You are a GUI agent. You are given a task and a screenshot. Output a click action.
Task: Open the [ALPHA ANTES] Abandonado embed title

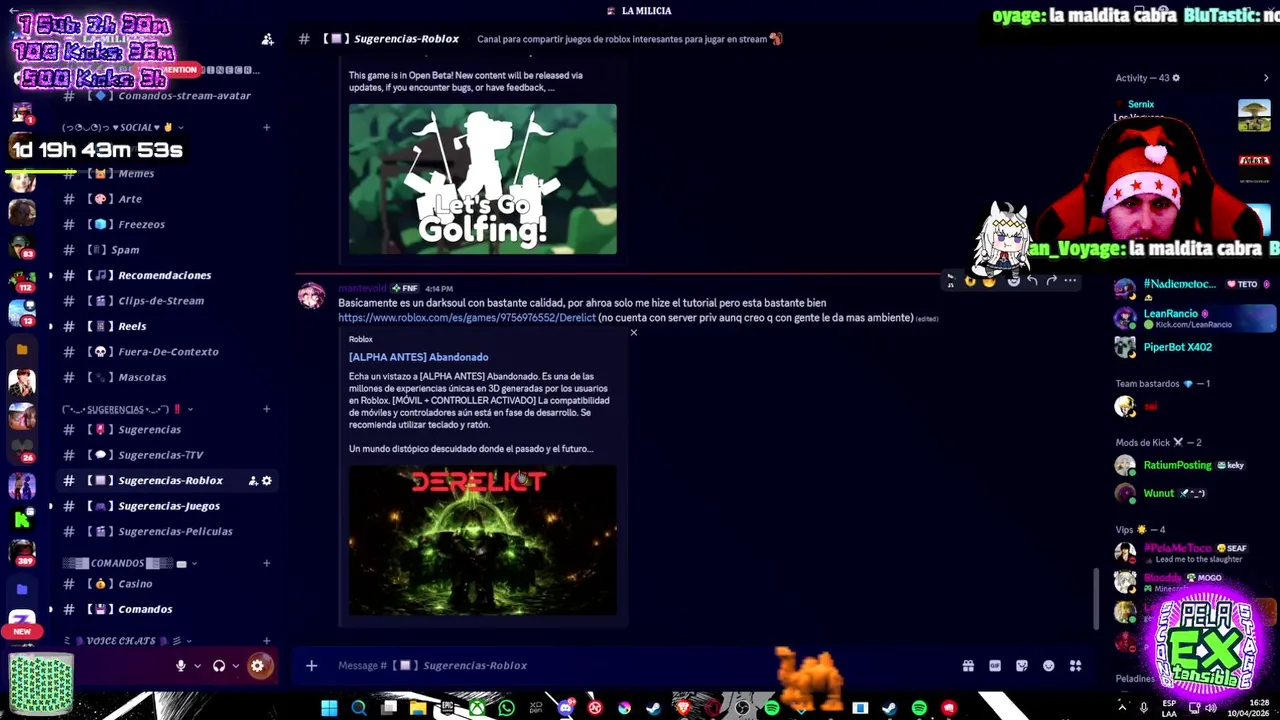coord(418,357)
